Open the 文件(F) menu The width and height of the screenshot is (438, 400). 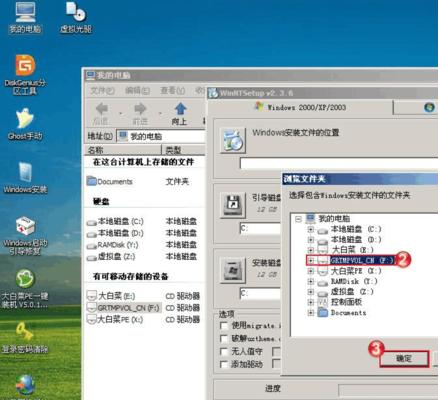point(103,90)
